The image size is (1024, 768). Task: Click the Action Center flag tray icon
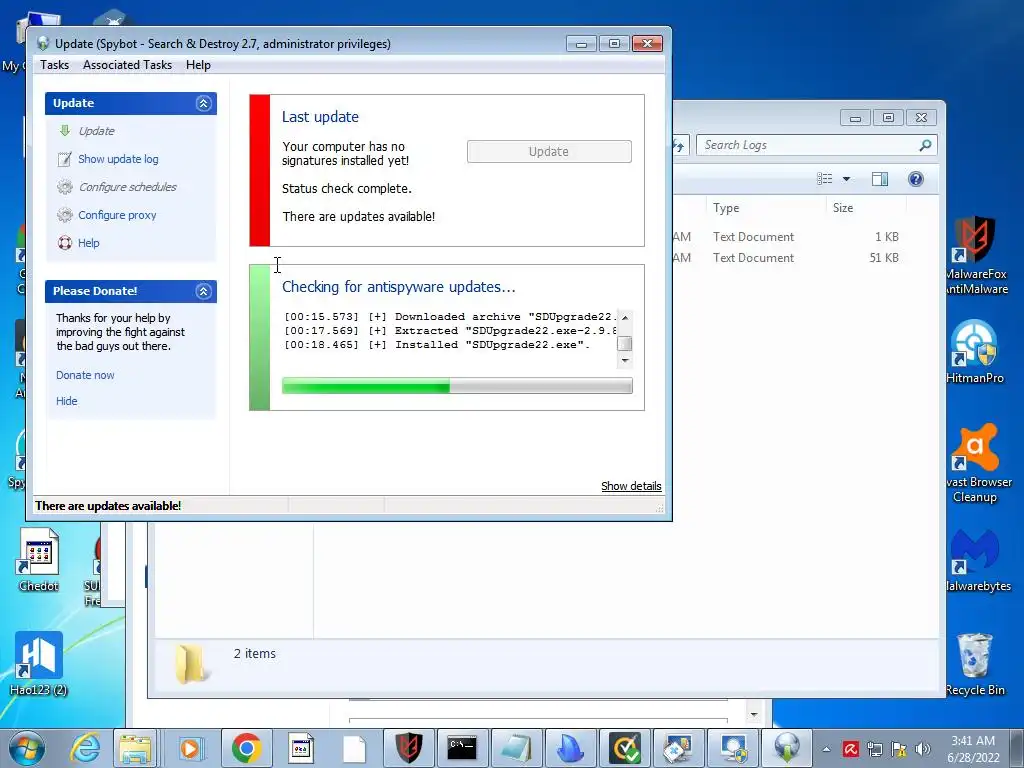click(x=899, y=749)
